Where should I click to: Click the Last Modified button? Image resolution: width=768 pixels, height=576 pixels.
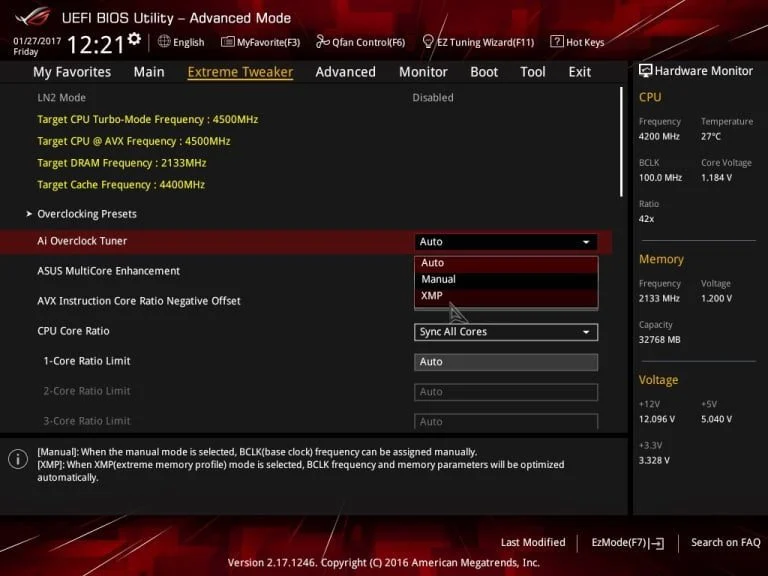pyautogui.click(x=532, y=542)
